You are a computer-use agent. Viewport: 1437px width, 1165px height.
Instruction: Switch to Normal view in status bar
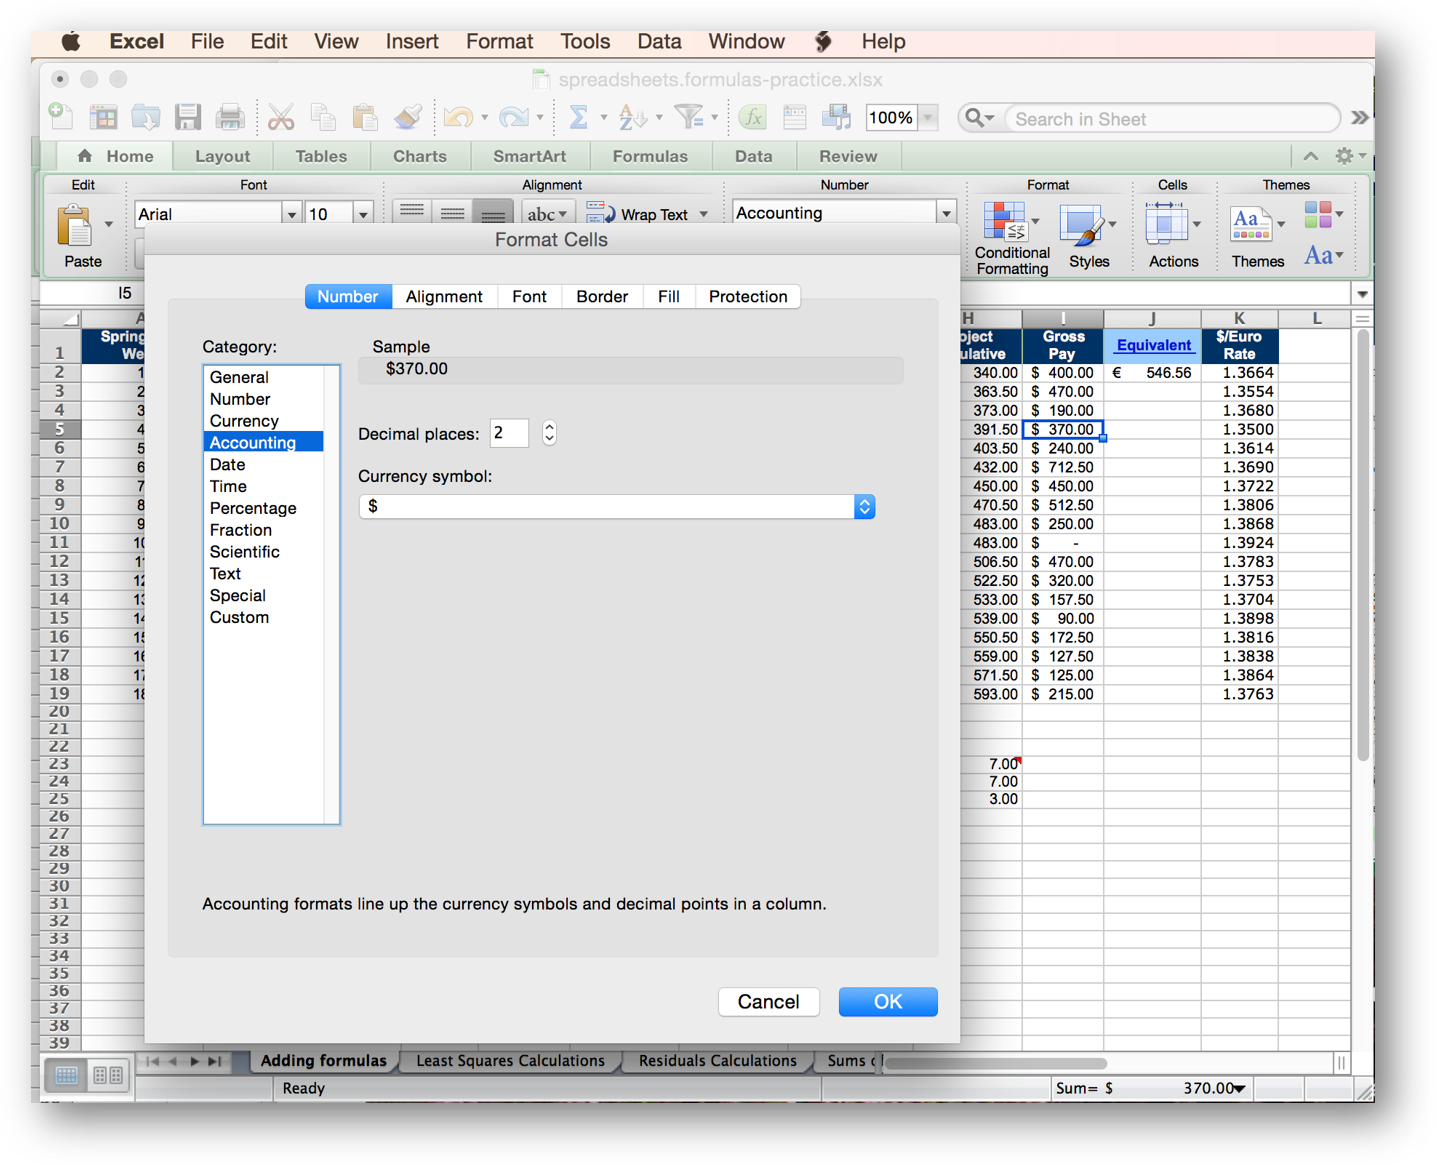coord(66,1075)
